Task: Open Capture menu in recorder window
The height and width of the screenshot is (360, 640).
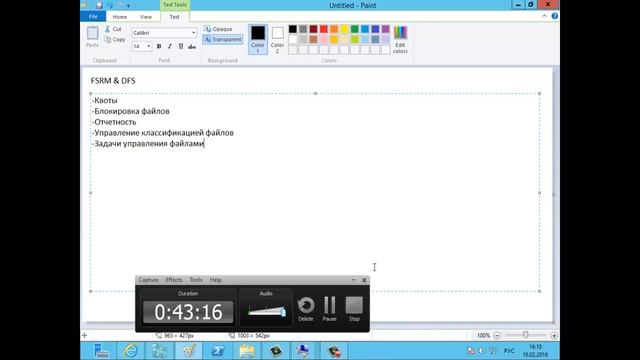Action: pos(148,280)
